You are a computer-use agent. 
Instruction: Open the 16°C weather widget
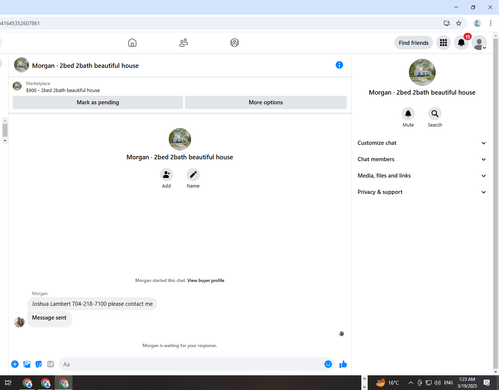click(387, 383)
